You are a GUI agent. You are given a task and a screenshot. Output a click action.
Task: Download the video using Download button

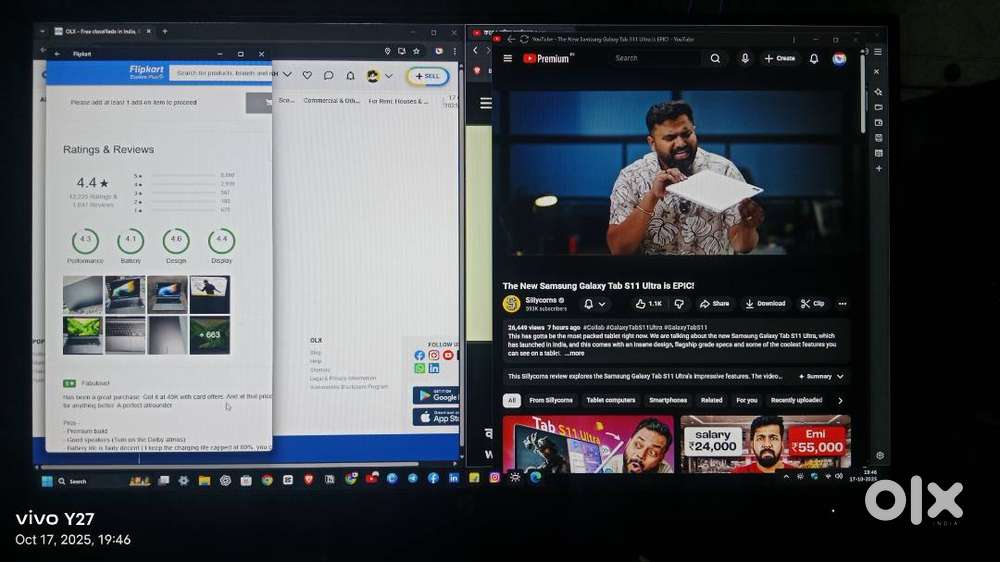tap(765, 303)
